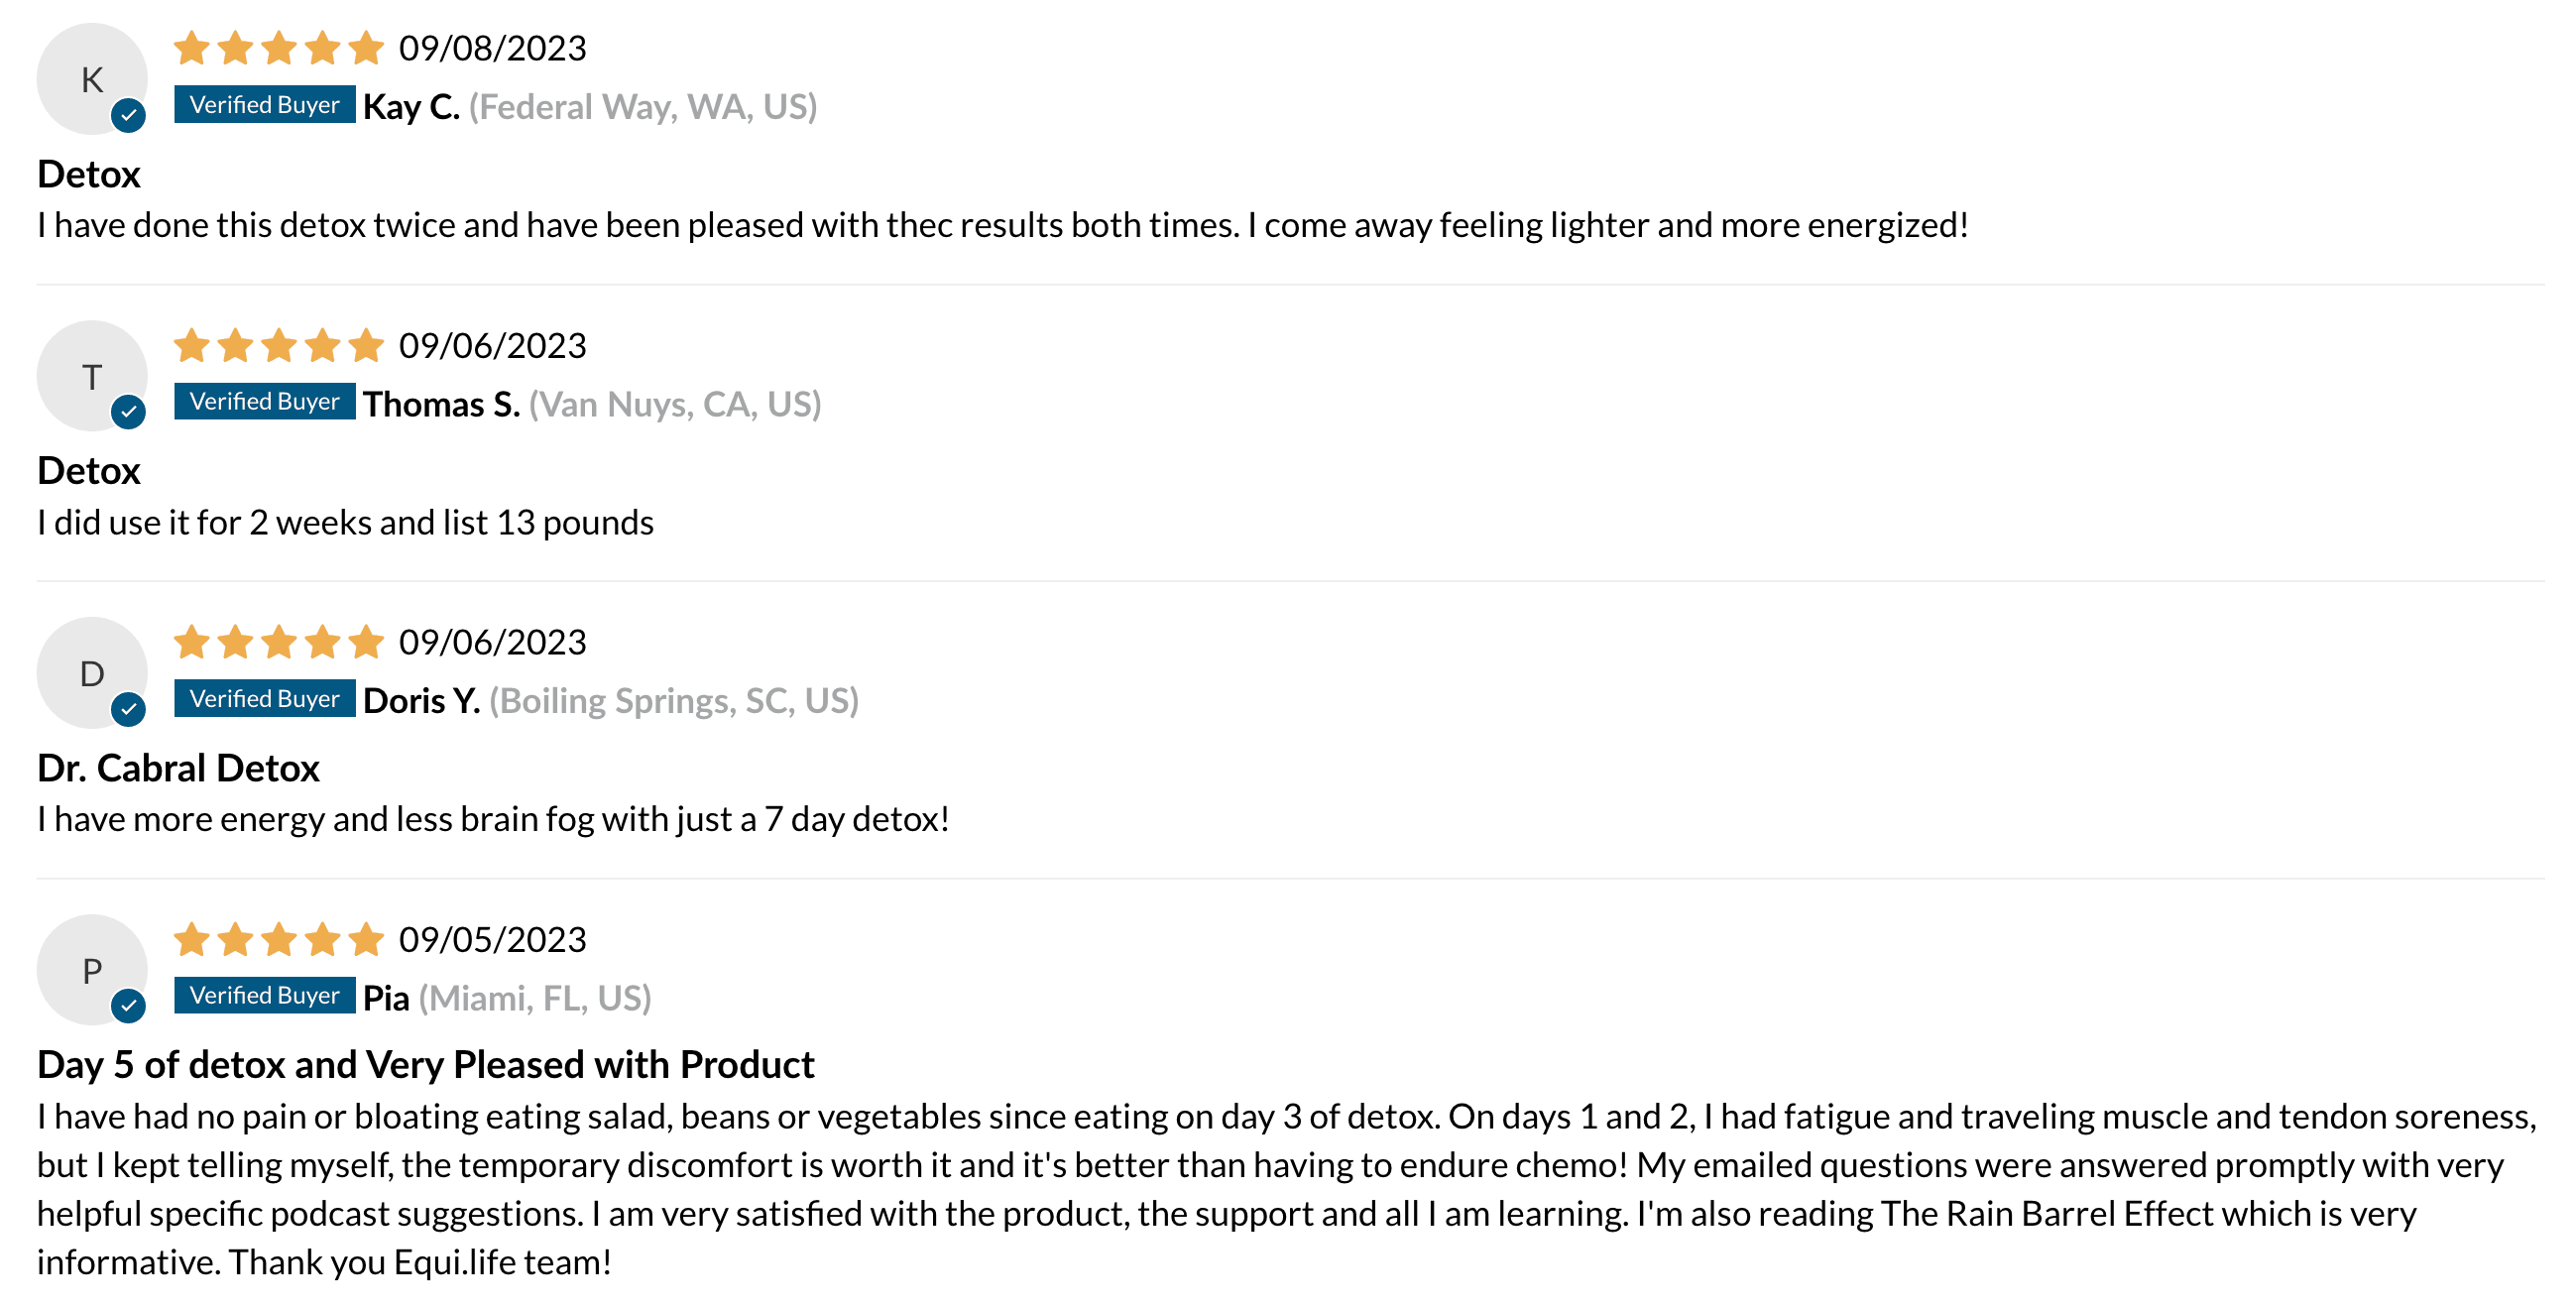The image size is (2576, 1309).
Task: Click Thomas S.'s avatar with letter T
Action: coord(92,376)
